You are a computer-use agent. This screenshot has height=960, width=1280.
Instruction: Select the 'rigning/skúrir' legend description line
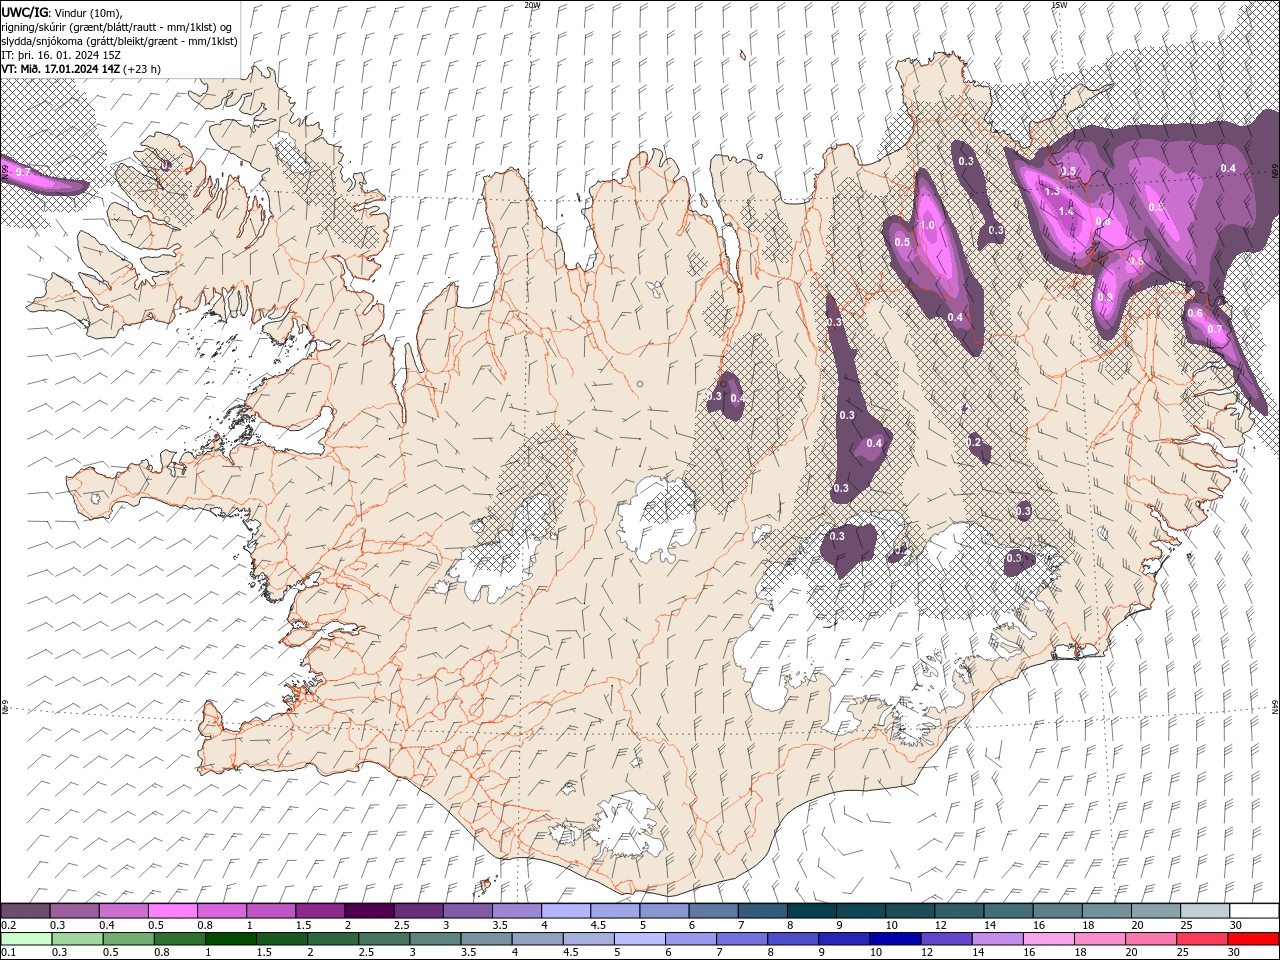pyautogui.click(x=118, y=26)
